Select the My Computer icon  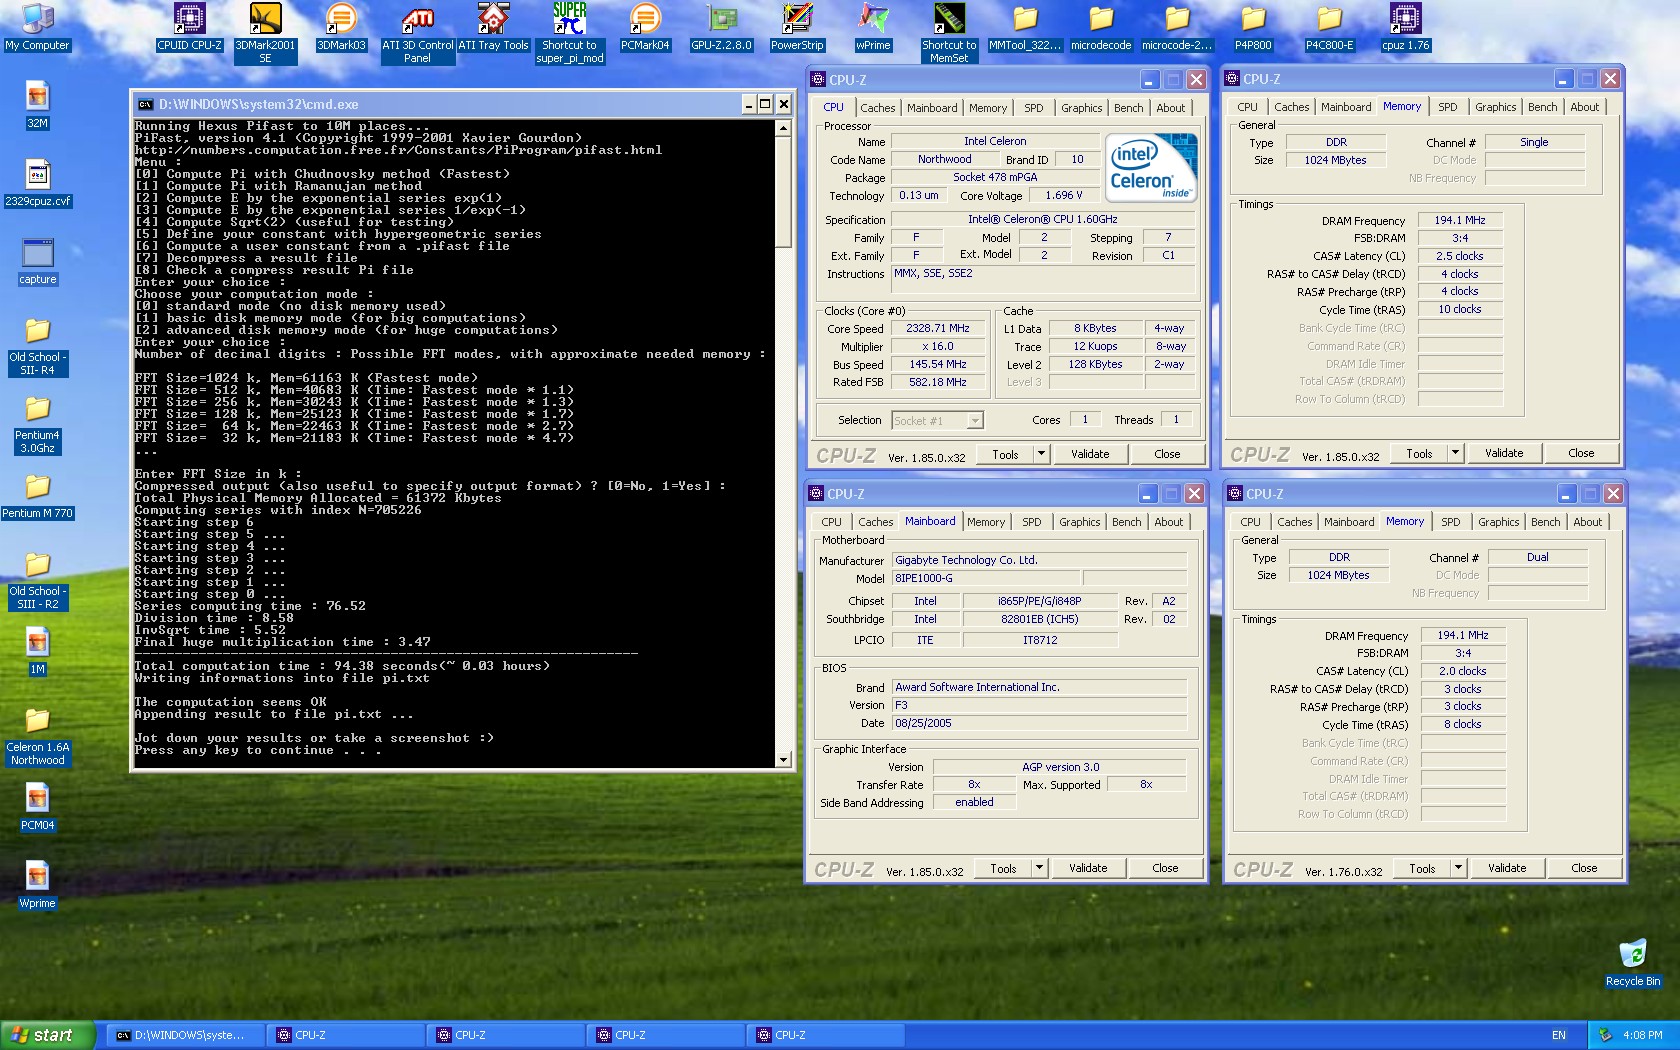(x=37, y=28)
